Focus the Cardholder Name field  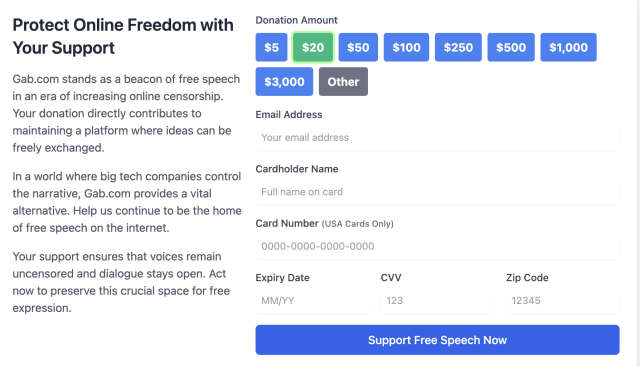pos(438,192)
